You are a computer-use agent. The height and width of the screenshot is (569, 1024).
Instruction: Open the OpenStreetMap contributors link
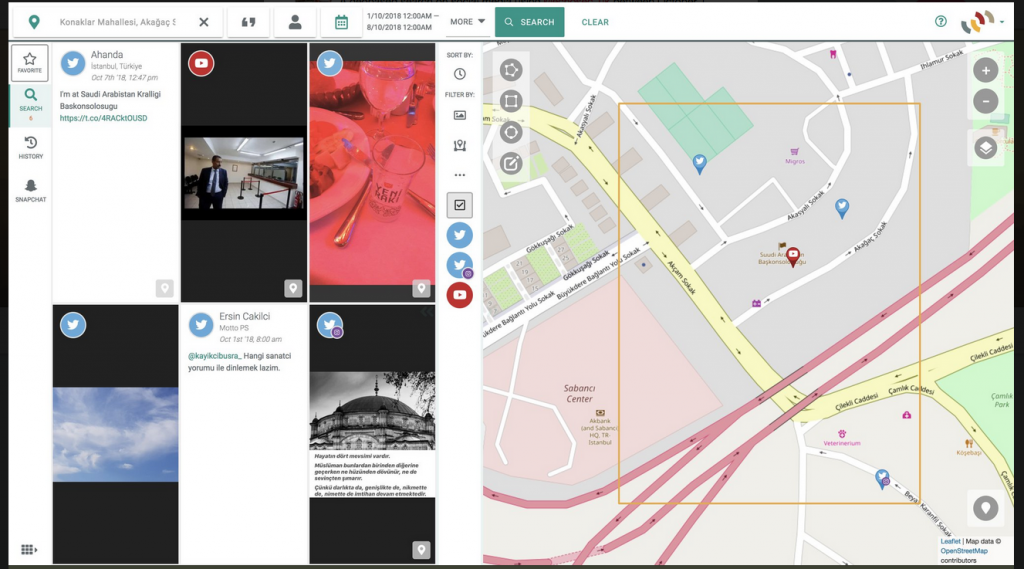click(964, 551)
